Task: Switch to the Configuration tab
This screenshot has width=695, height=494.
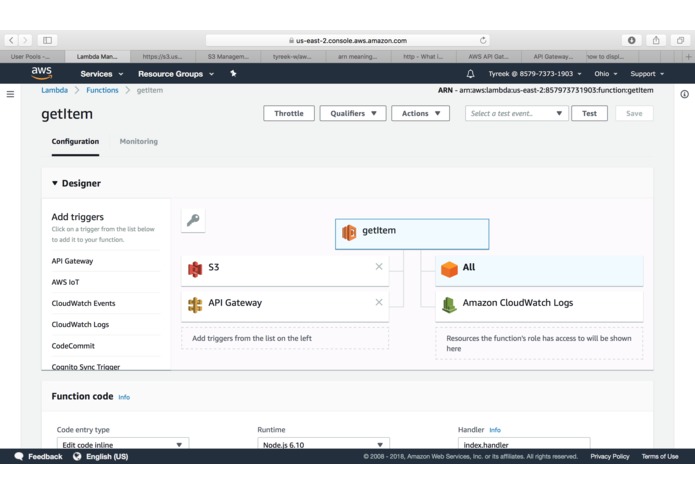Action: 75,142
